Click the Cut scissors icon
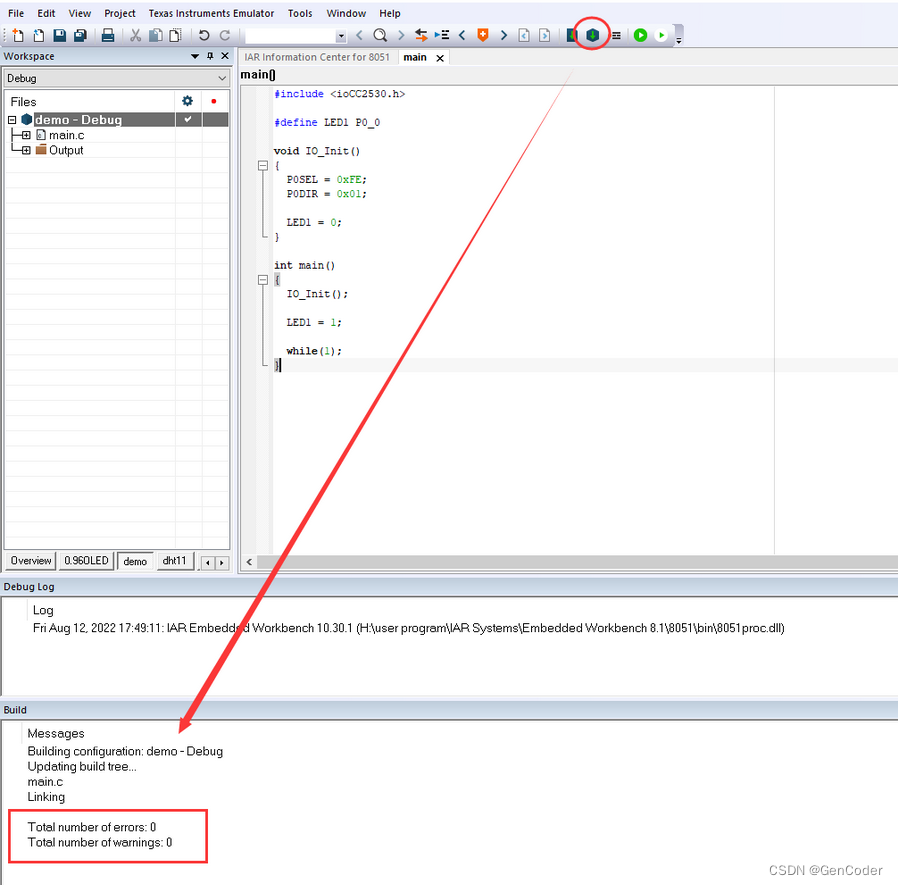Image resolution: width=898 pixels, height=885 pixels. tap(135, 36)
